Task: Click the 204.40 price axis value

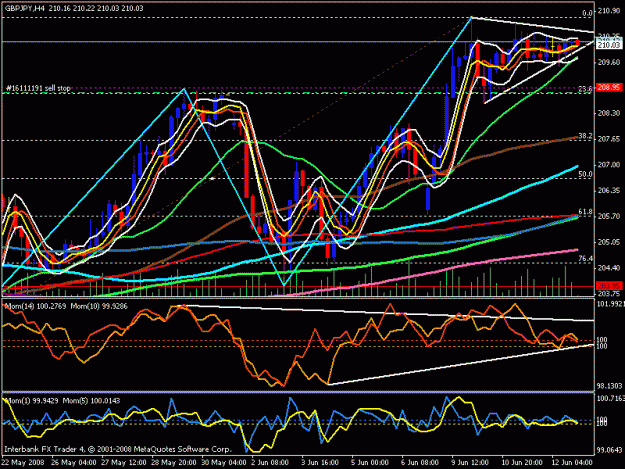Action: tap(609, 268)
